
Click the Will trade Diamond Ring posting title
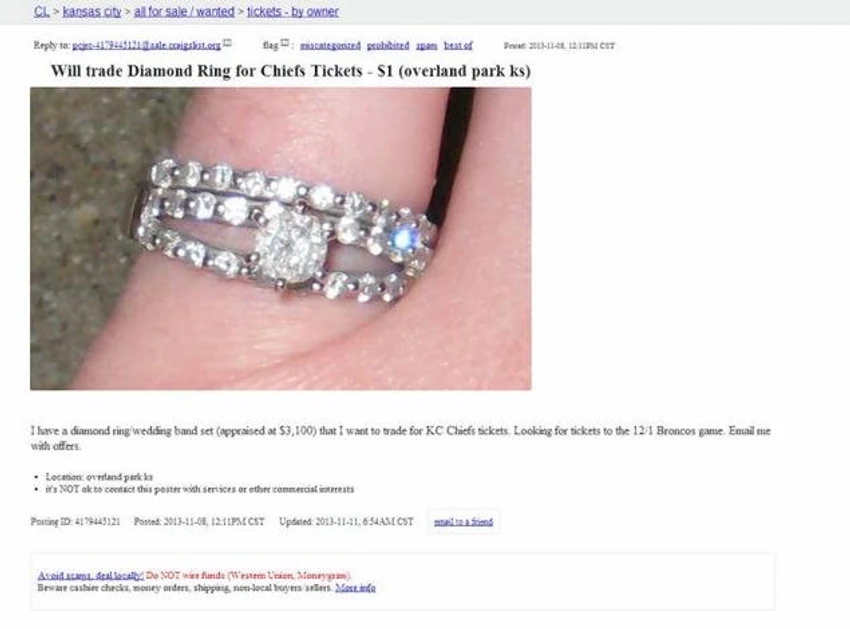291,71
